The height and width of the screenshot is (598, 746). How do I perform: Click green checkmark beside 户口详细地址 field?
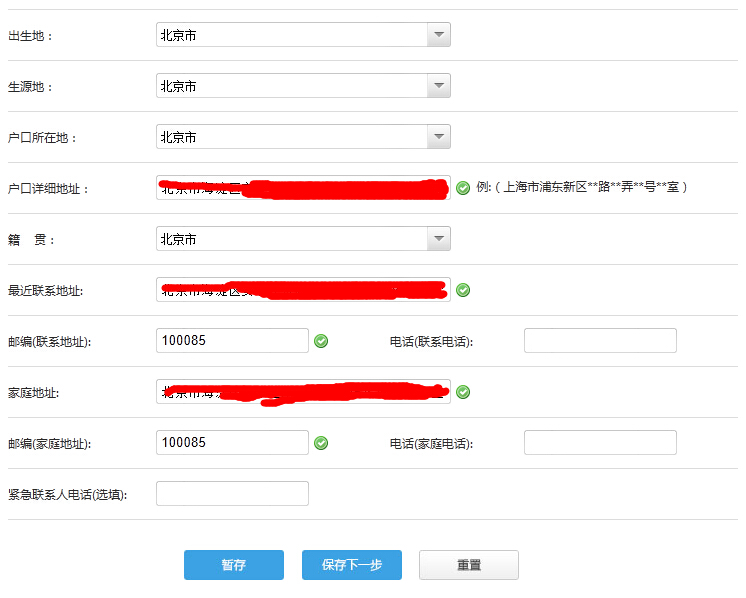463,188
